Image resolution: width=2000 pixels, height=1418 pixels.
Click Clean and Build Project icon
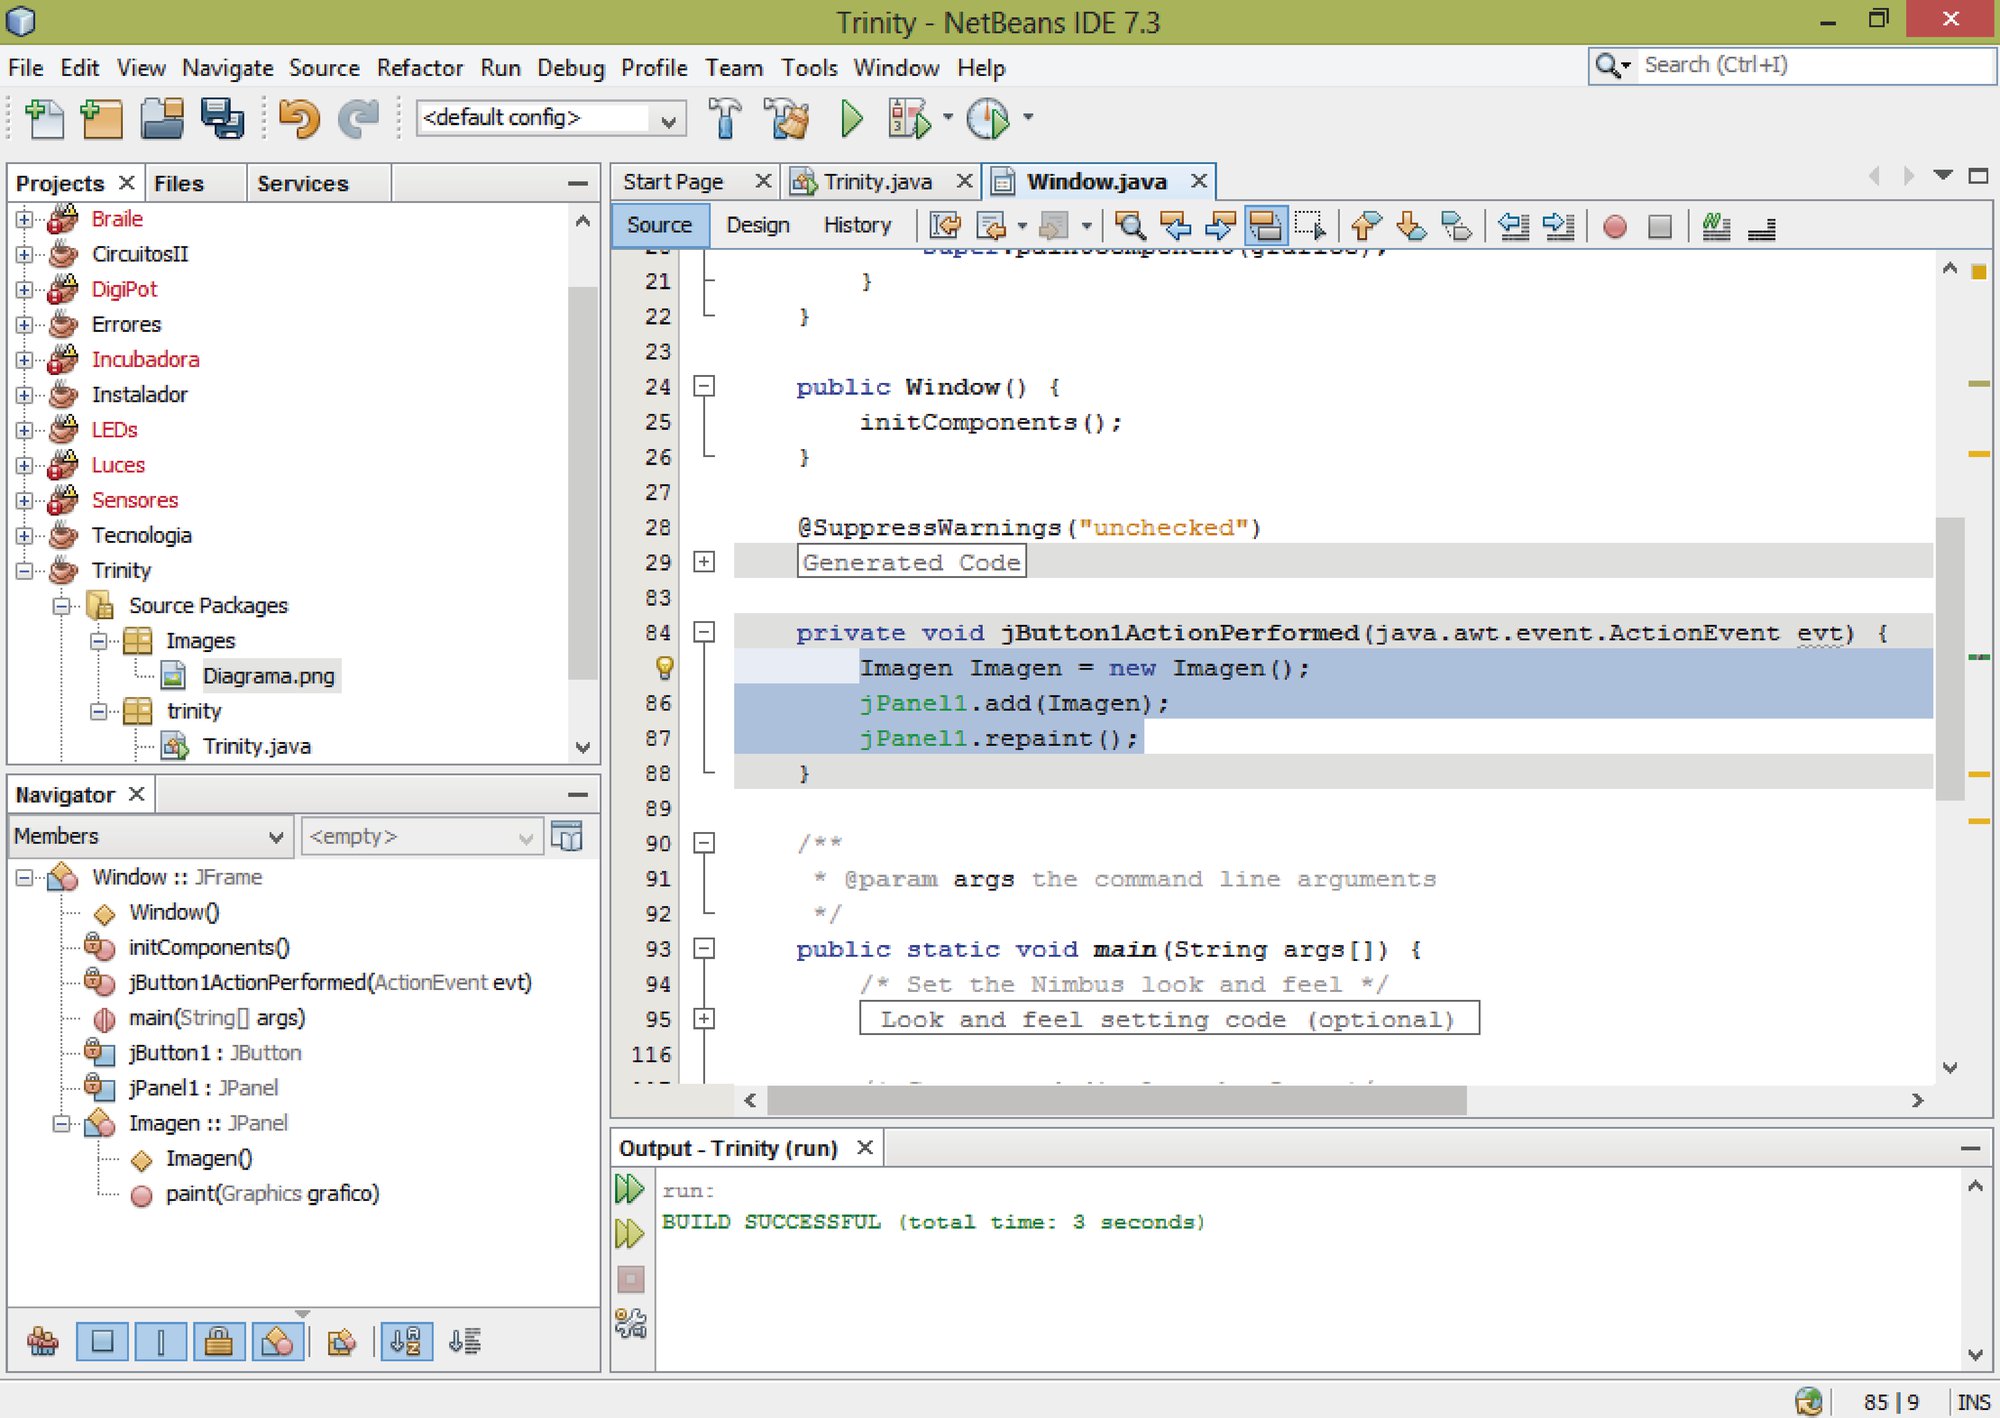click(788, 119)
